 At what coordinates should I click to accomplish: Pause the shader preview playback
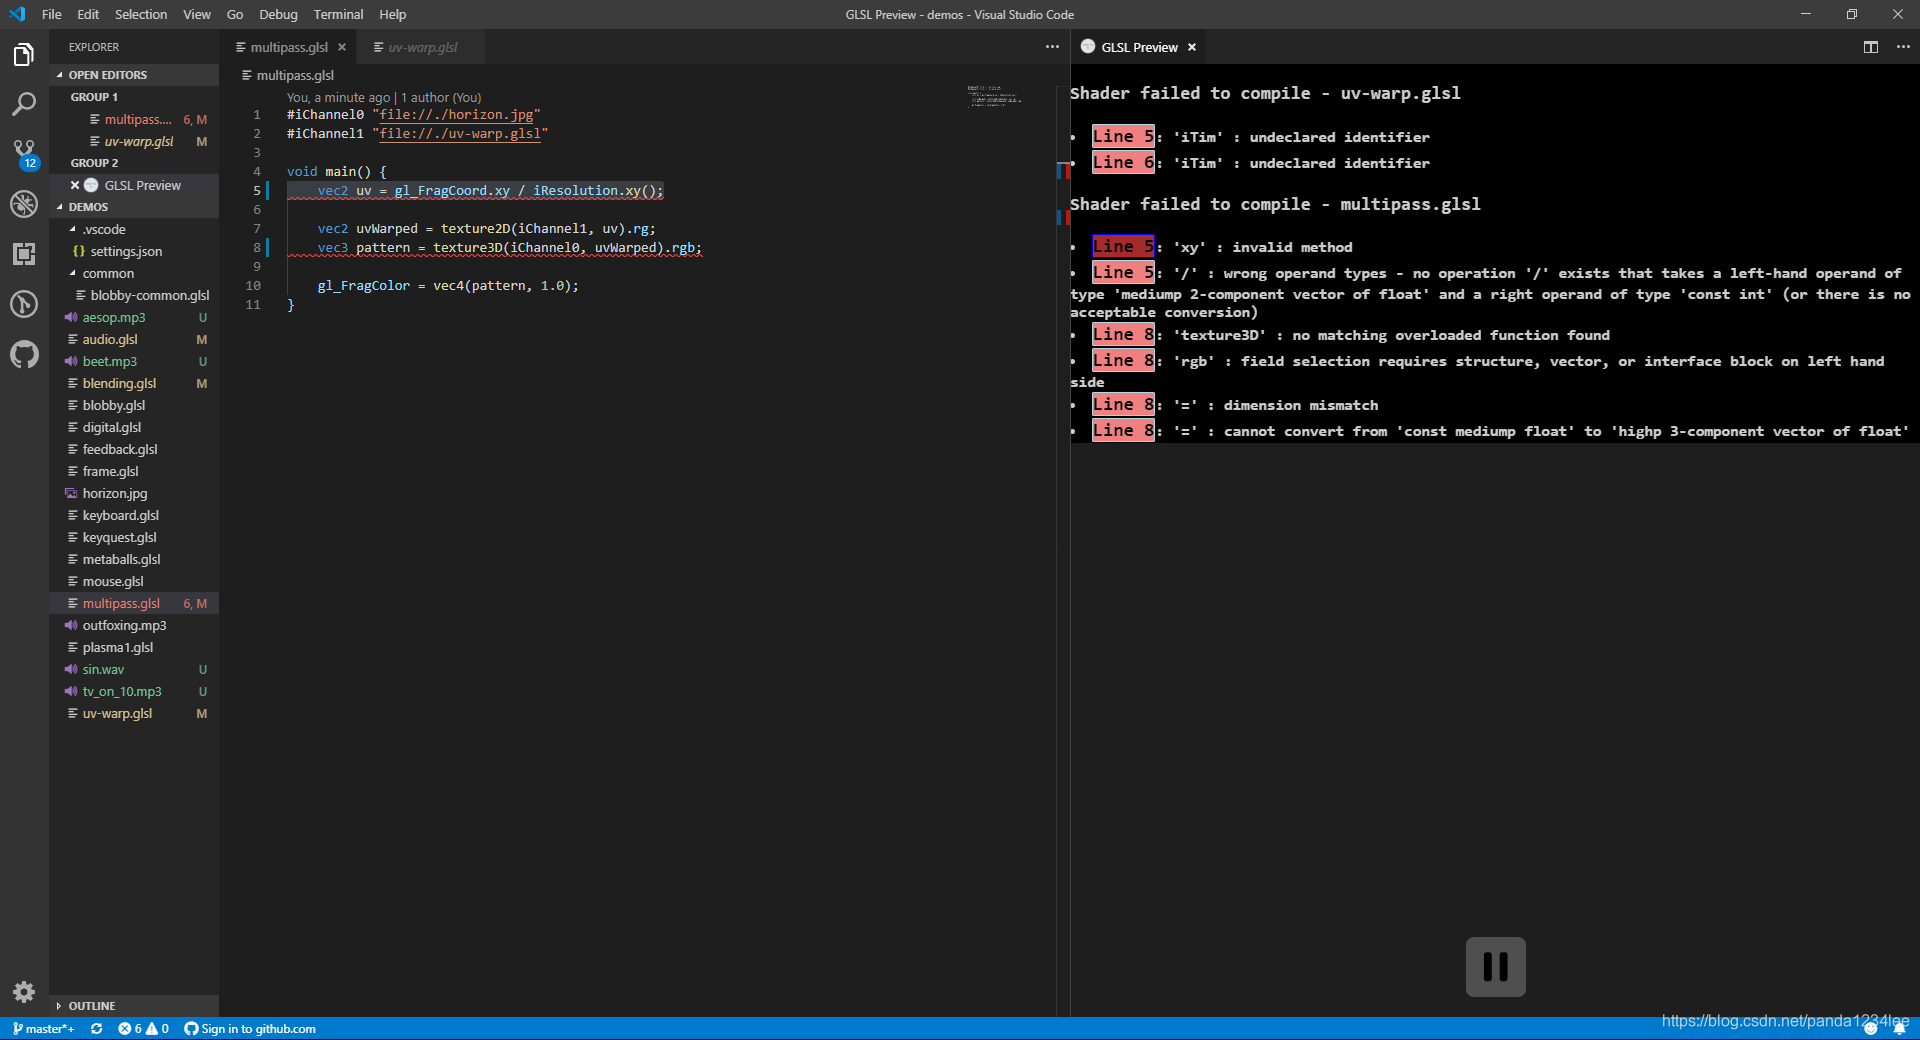[1495, 966]
